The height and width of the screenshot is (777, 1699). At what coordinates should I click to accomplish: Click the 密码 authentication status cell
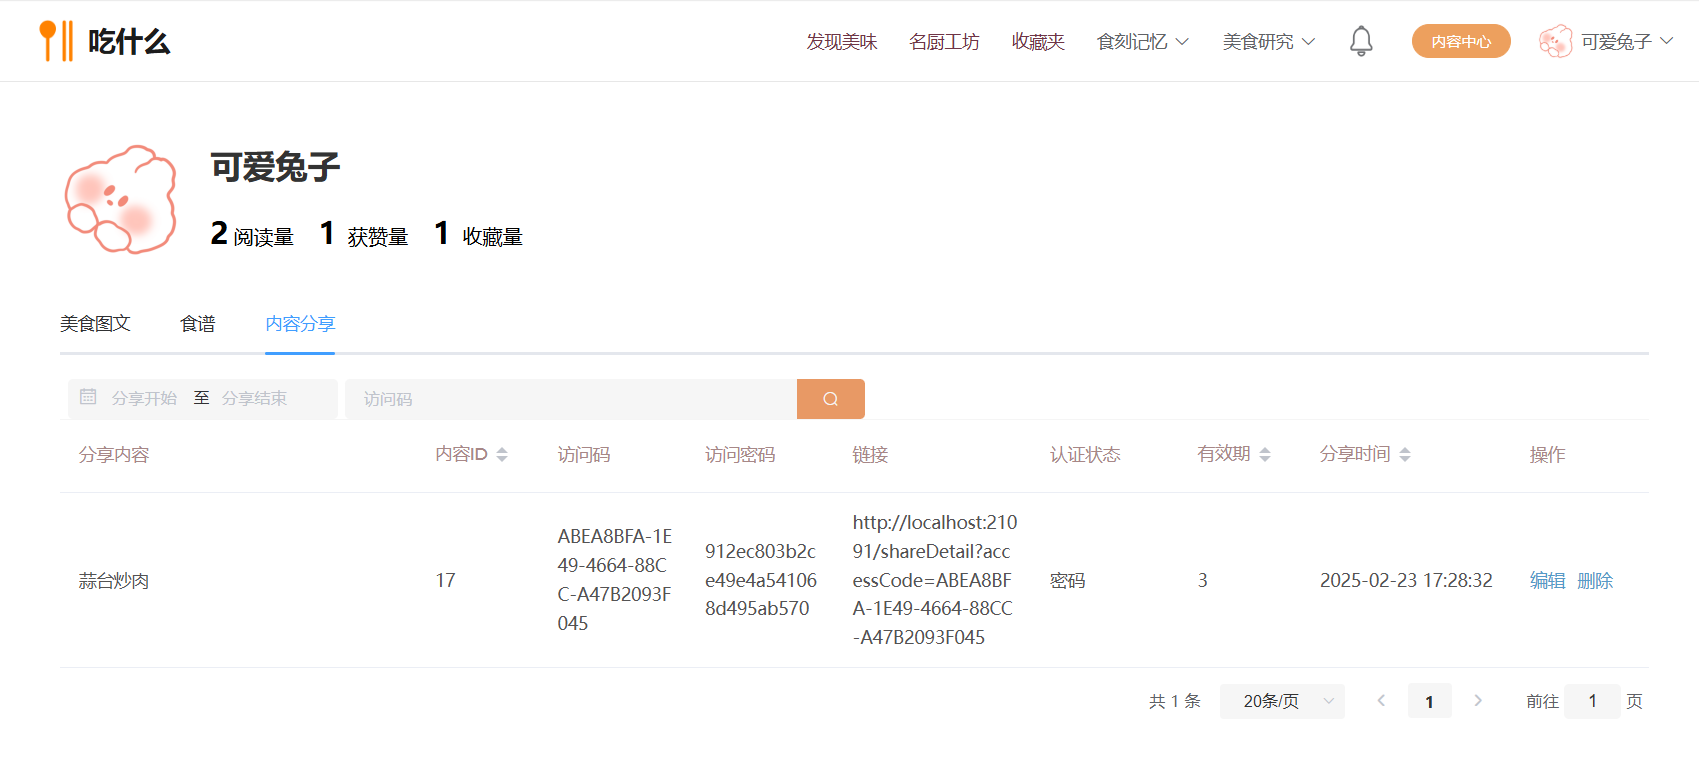coord(1068,580)
